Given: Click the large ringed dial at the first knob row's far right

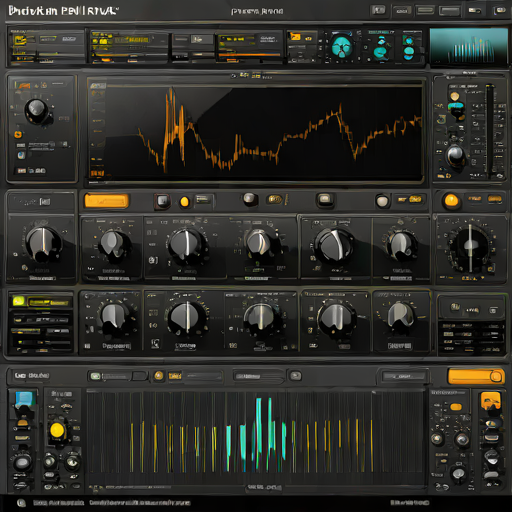Looking at the screenshot, I should coord(470,247).
